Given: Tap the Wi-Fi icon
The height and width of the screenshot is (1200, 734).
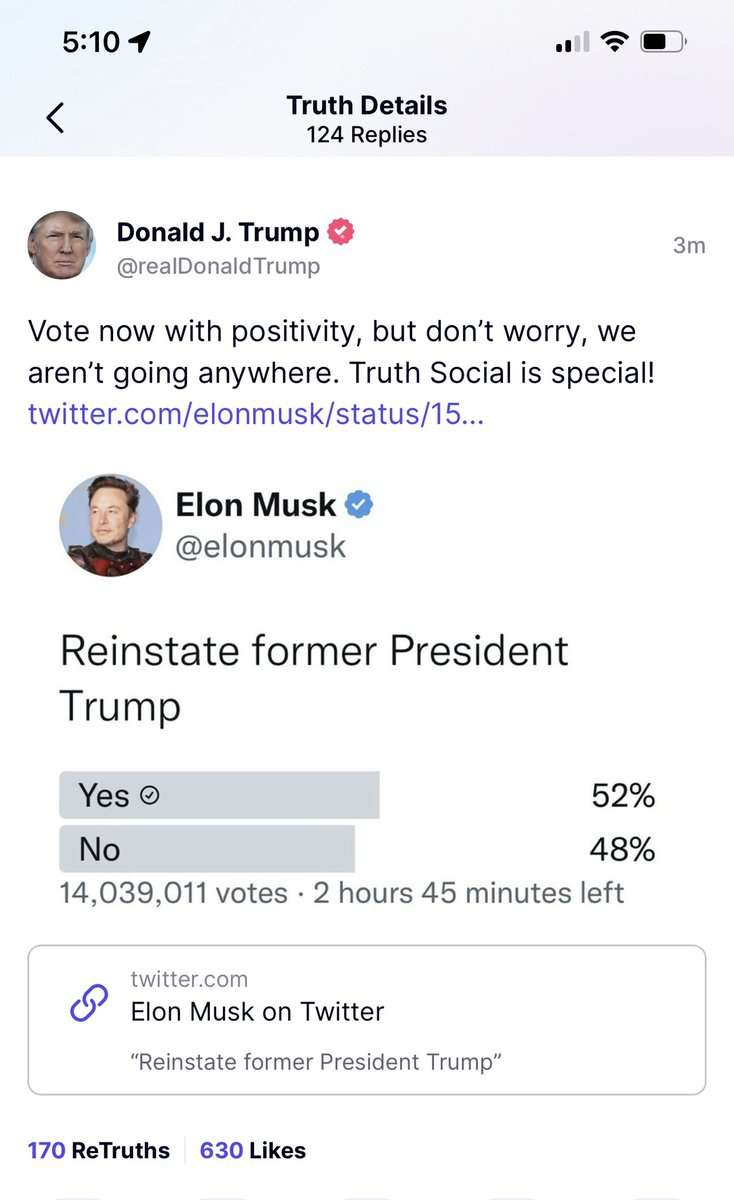Looking at the screenshot, I should coord(614,40).
